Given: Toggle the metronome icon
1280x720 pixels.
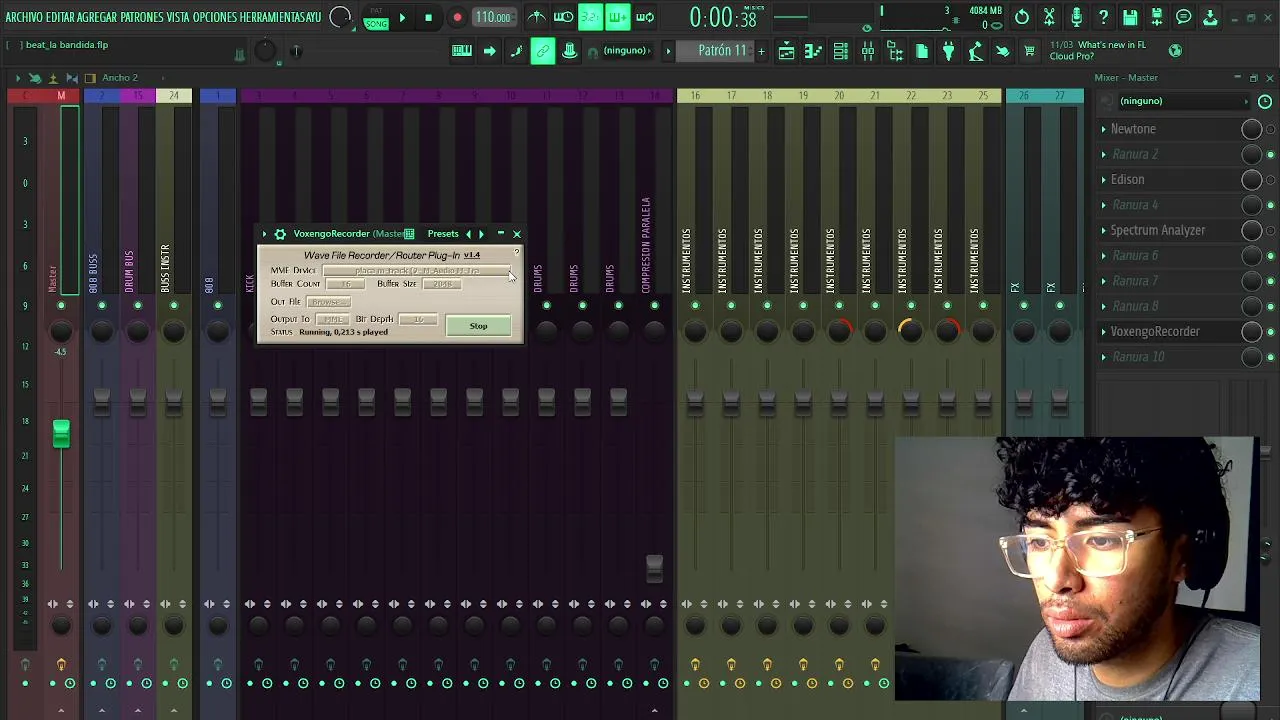Looking at the screenshot, I should point(536,17).
